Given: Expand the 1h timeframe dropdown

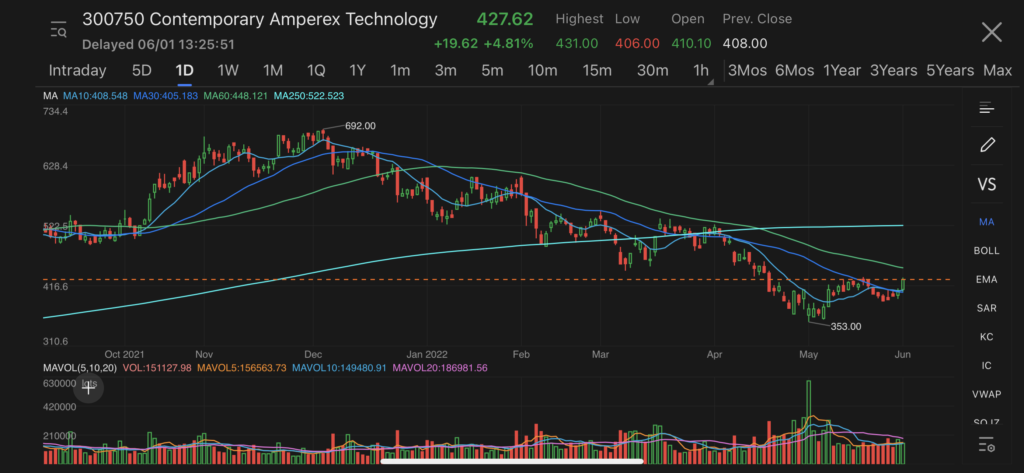Looking at the screenshot, I should [x=702, y=71].
